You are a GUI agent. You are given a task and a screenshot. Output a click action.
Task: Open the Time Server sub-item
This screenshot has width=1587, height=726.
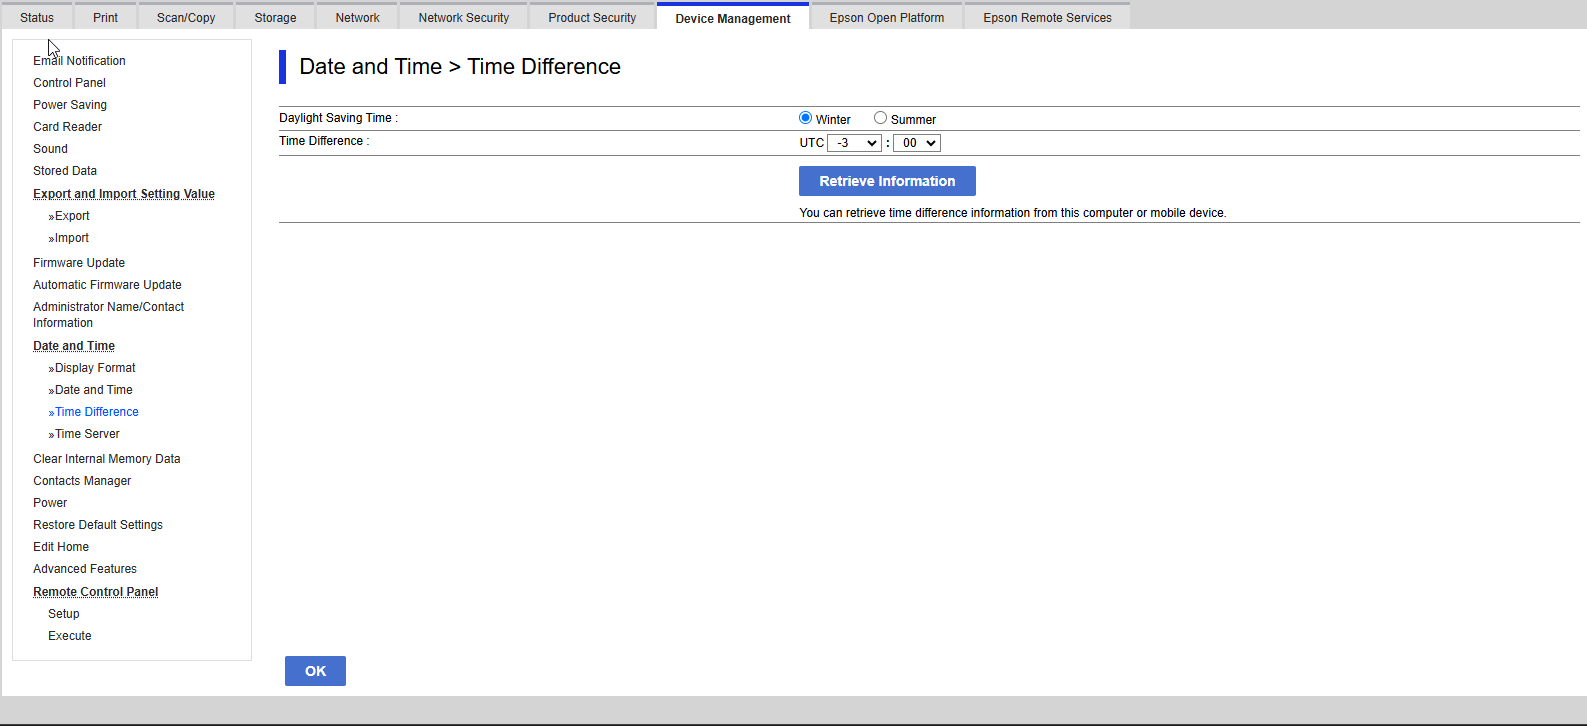[x=87, y=434]
